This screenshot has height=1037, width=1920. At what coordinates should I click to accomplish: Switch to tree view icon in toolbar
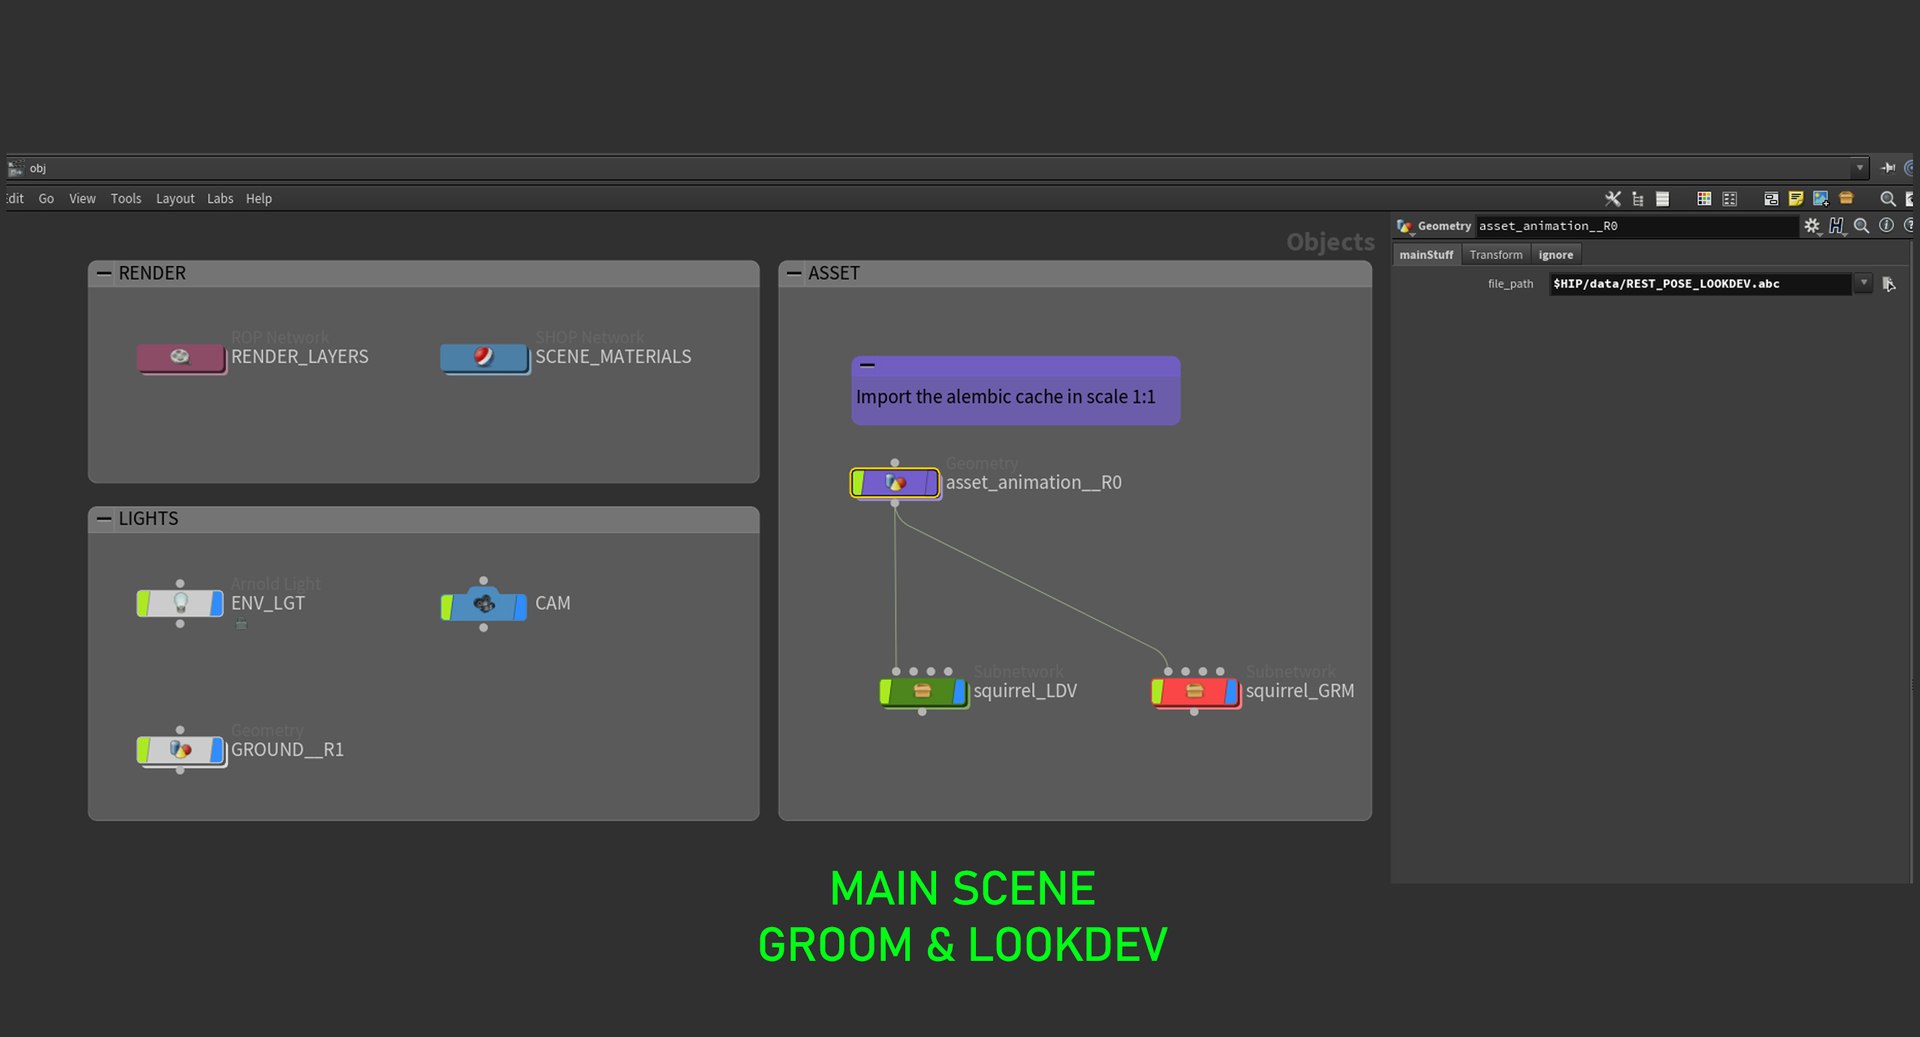click(x=1637, y=199)
